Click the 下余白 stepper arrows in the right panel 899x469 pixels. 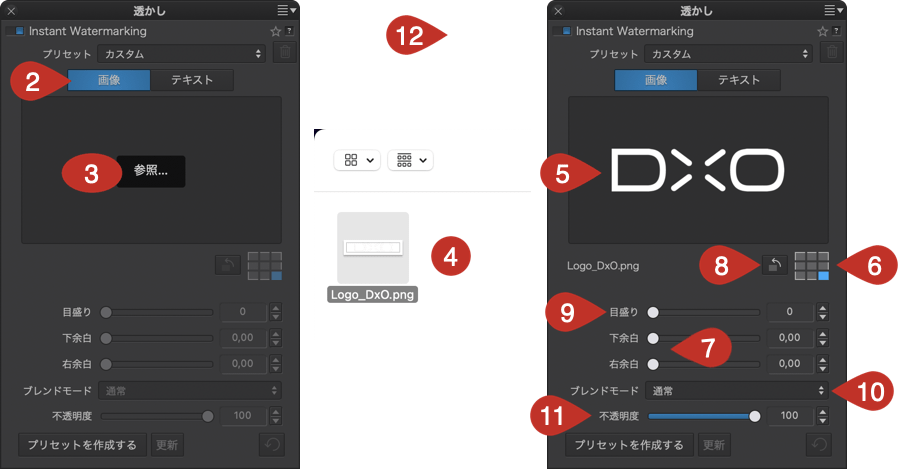823,338
